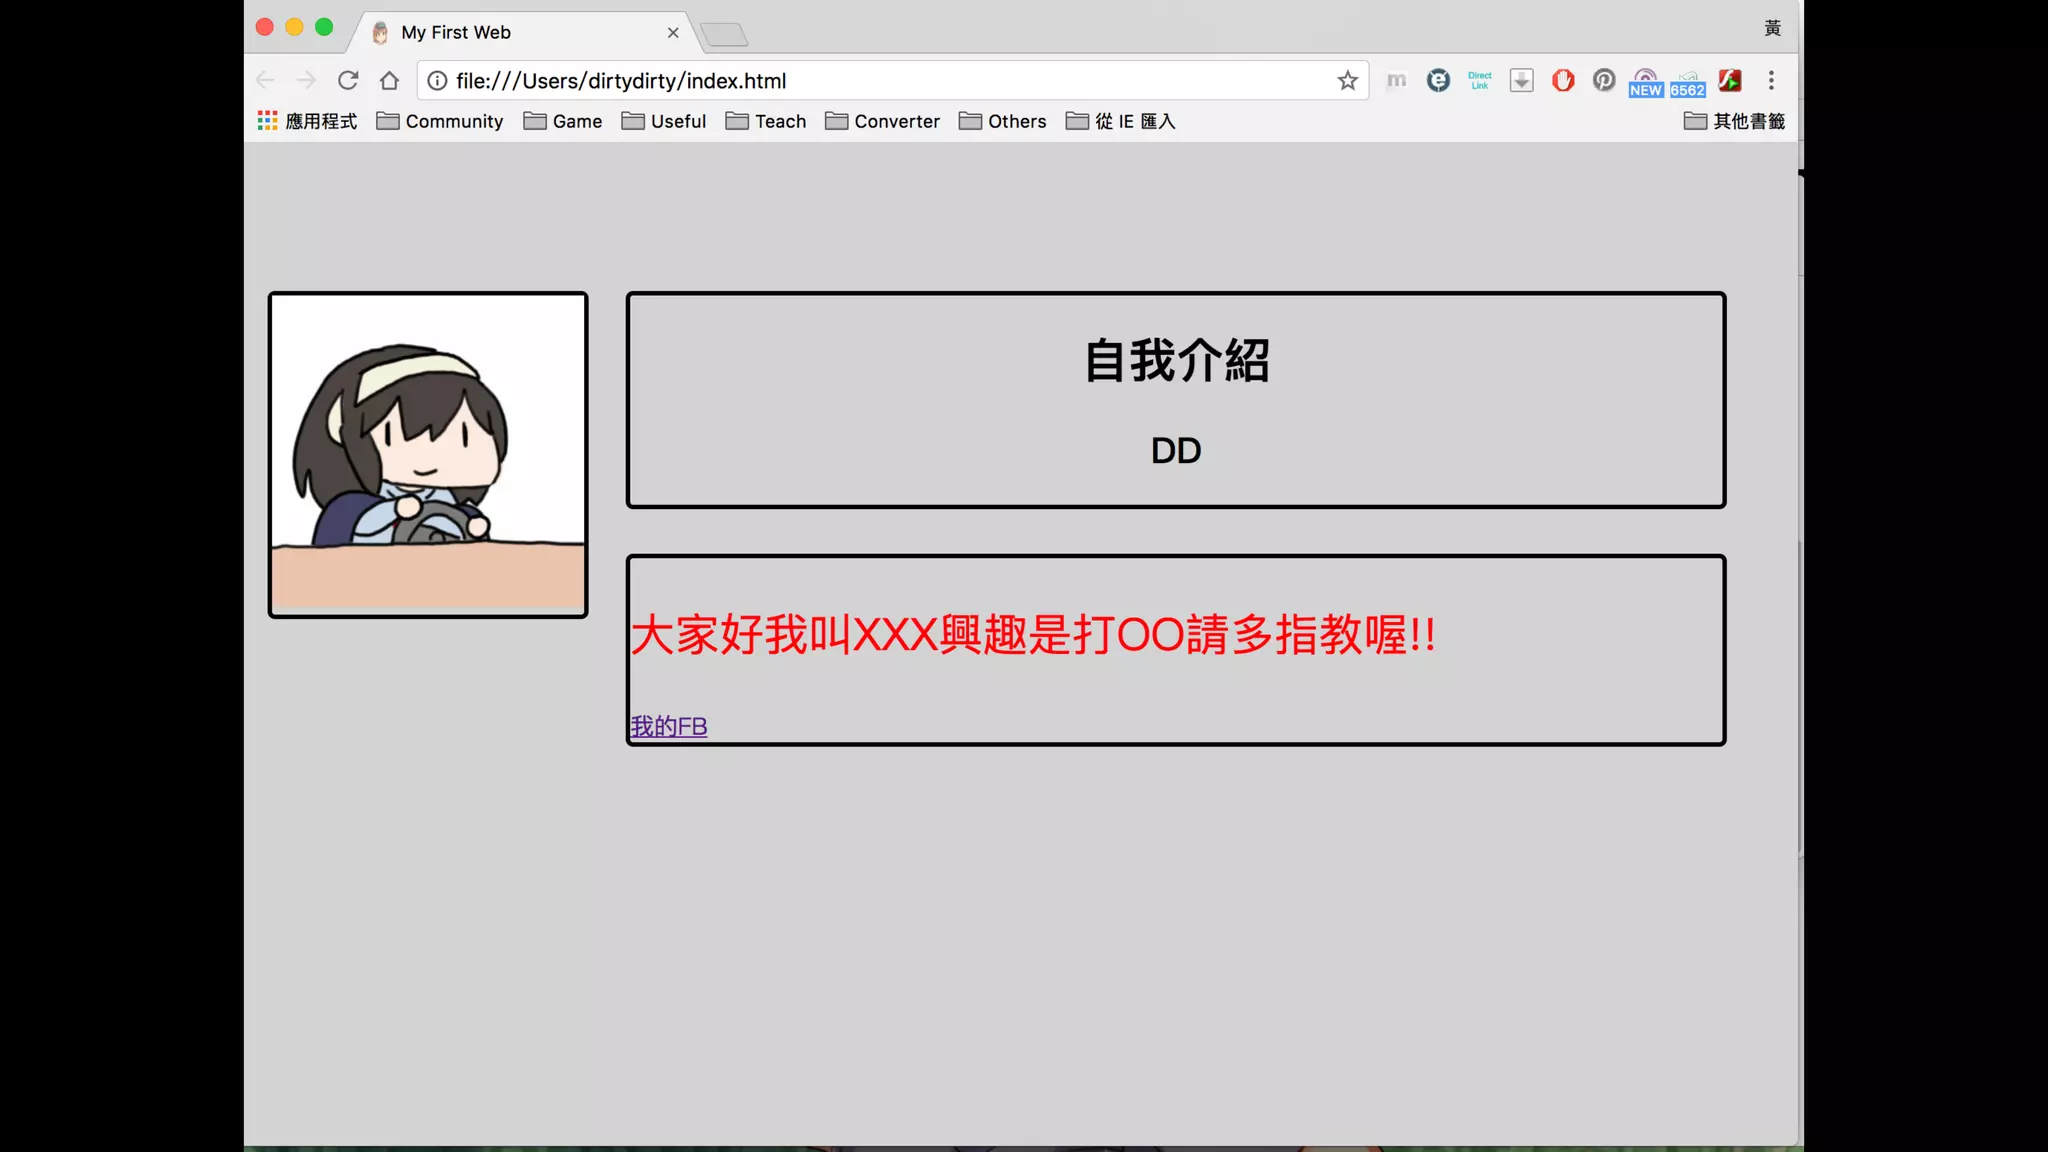Click the Flash player extension icon
Image resolution: width=2048 pixels, height=1152 pixels.
(x=1730, y=80)
